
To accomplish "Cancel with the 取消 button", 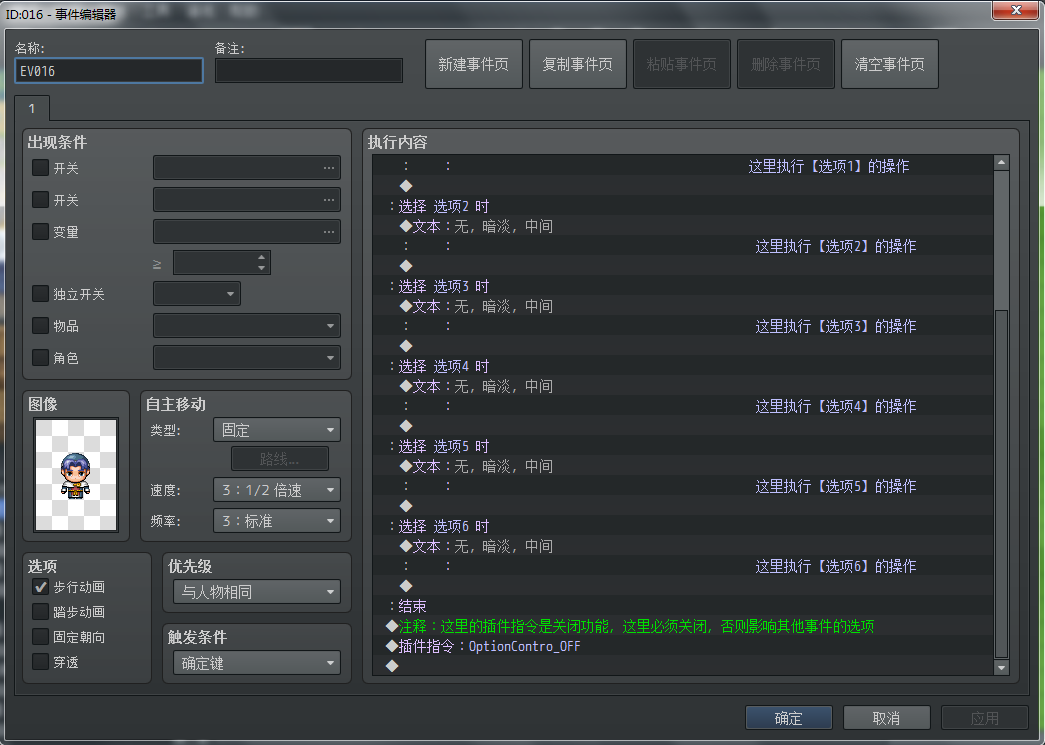I will [886, 718].
